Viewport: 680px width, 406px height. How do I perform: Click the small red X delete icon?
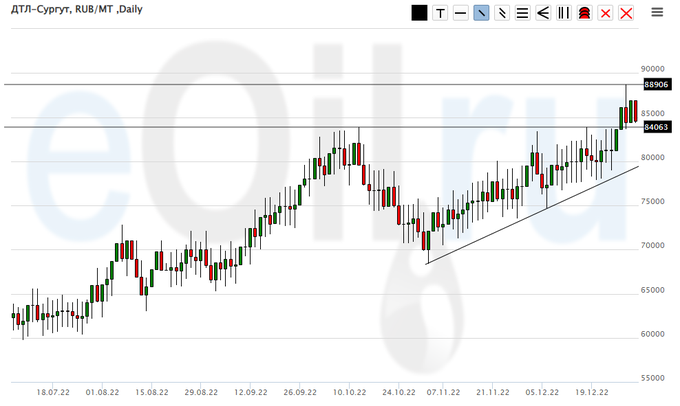tap(605, 13)
